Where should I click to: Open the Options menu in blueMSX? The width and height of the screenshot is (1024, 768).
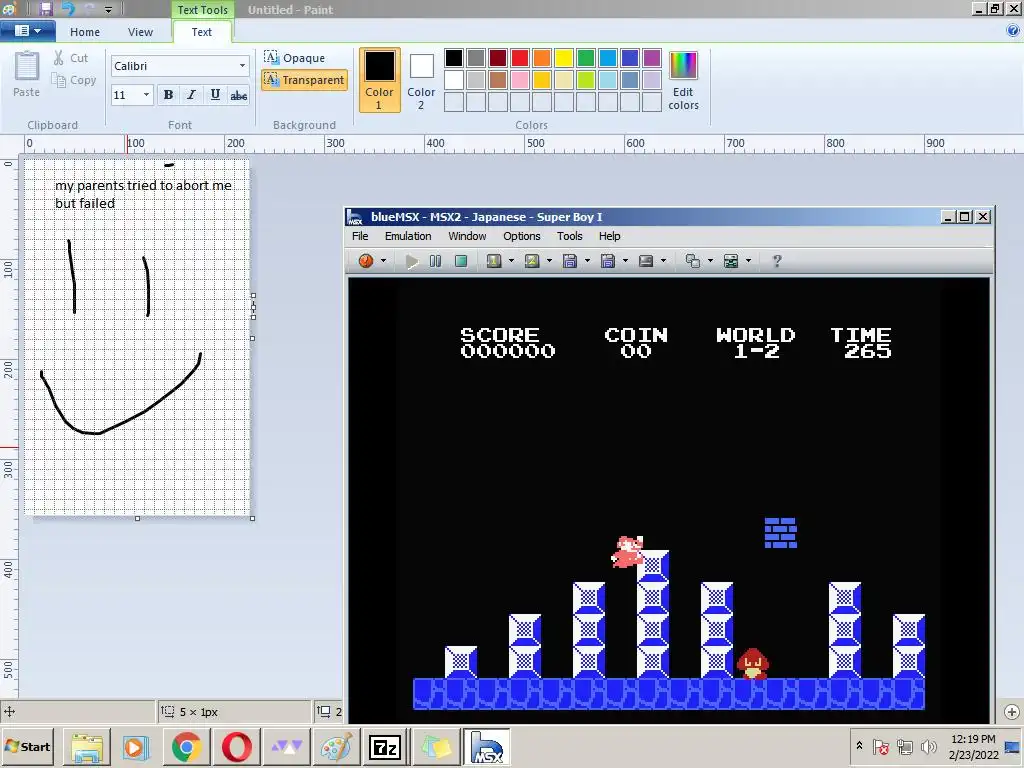522,236
